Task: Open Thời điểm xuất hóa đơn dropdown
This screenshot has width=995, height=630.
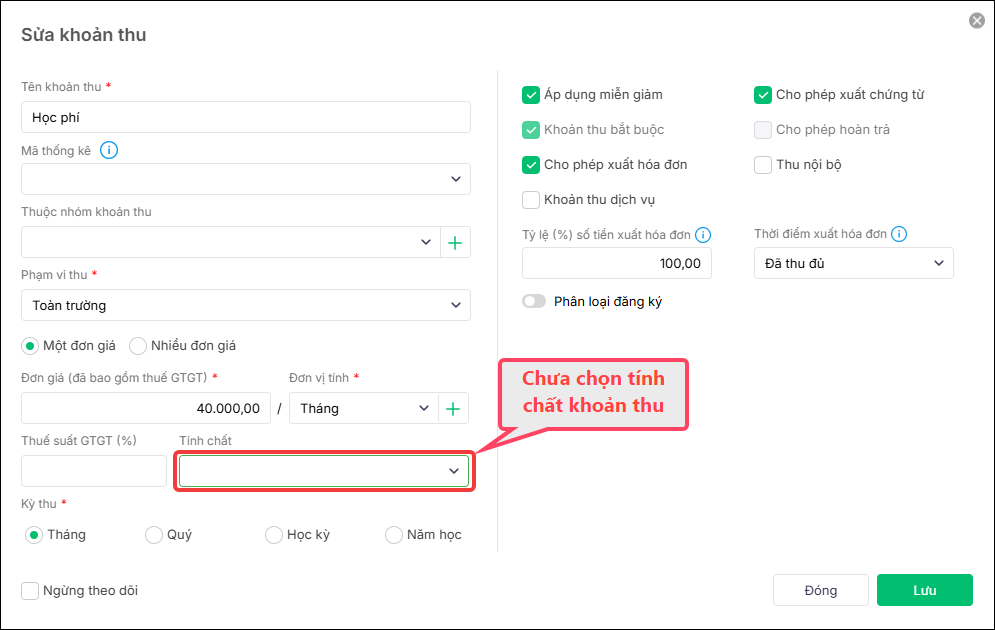Action: click(x=853, y=263)
